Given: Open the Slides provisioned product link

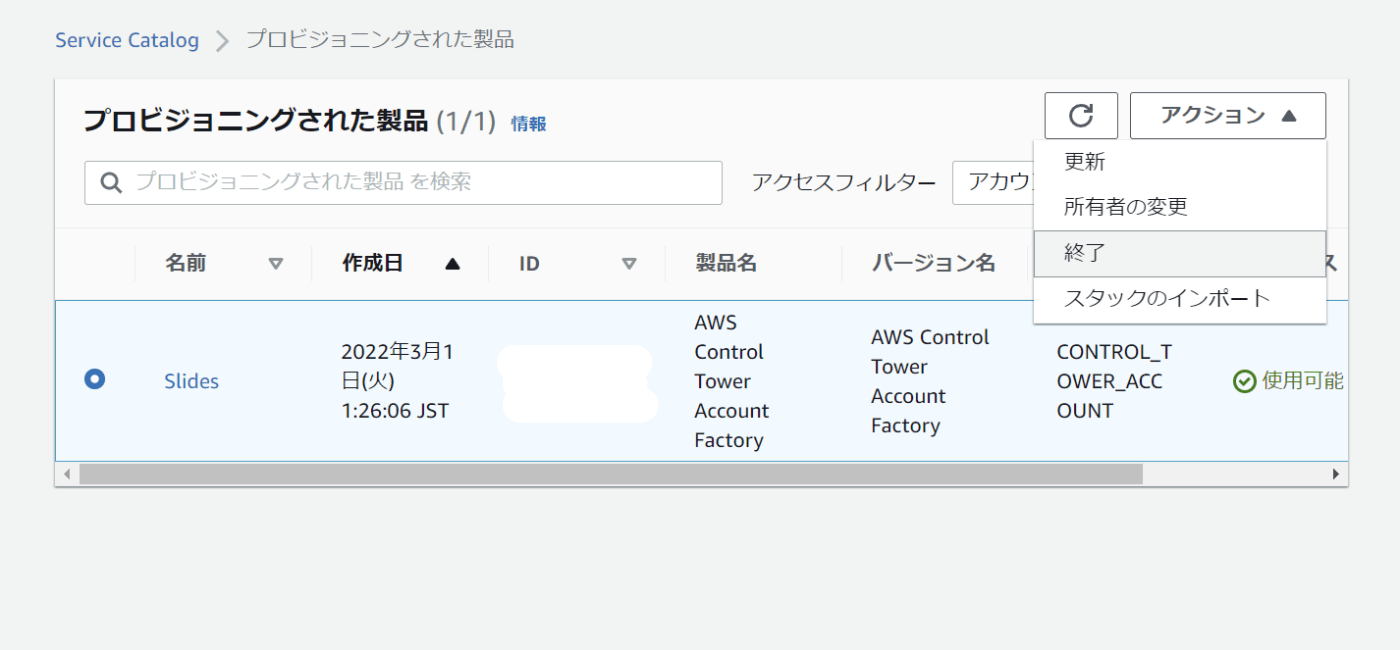Looking at the screenshot, I should pos(191,381).
